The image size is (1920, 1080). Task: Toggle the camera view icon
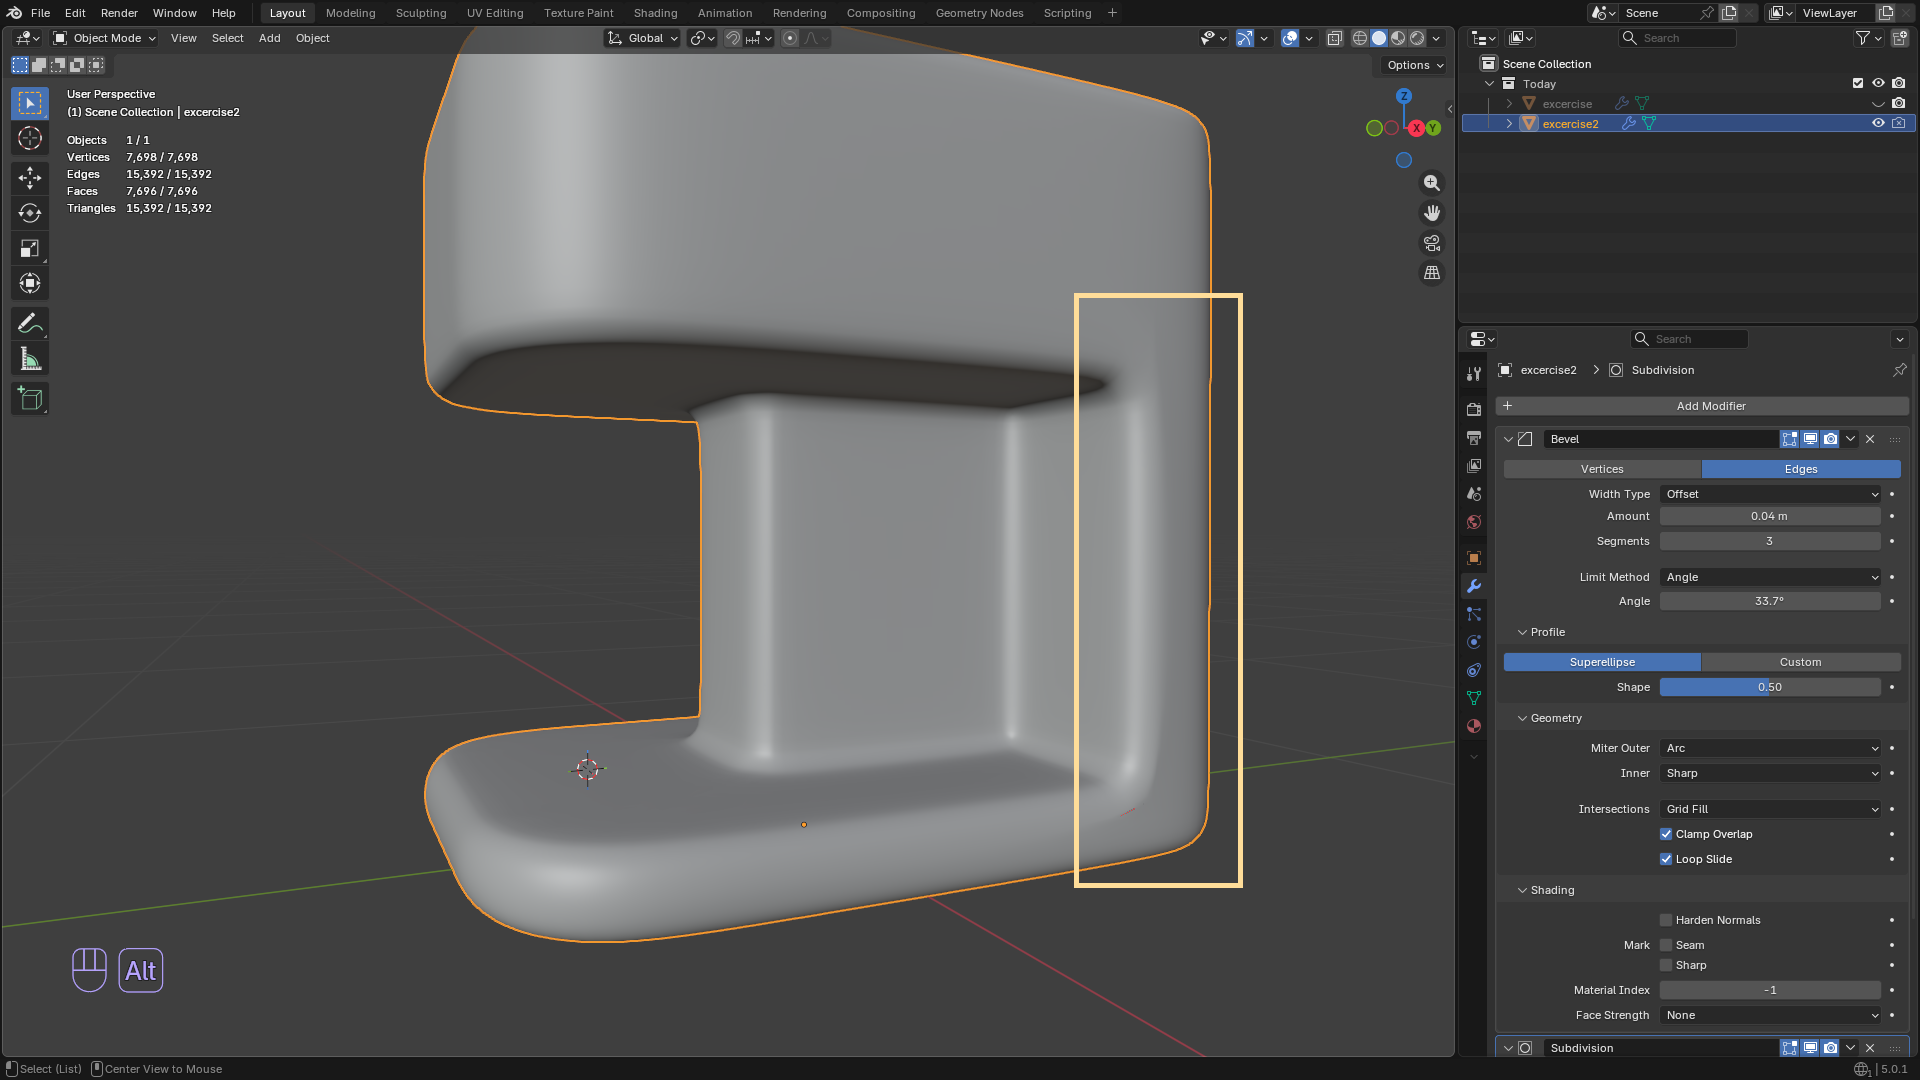click(1432, 243)
